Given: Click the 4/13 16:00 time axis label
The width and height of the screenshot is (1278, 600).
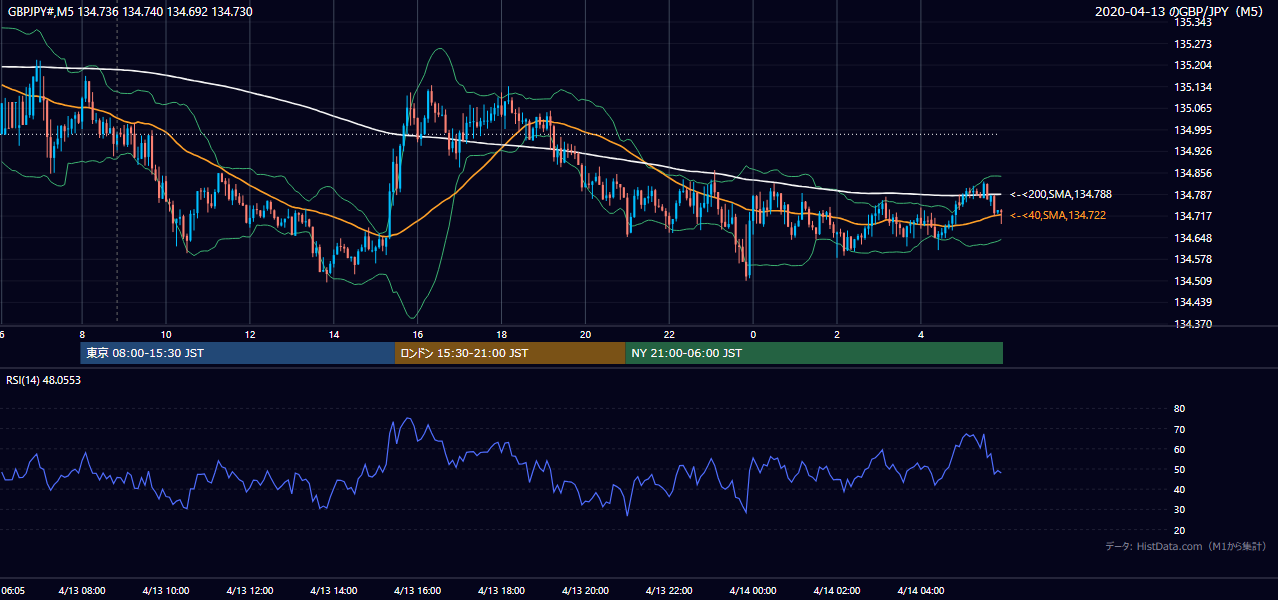Looking at the screenshot, I should [418, 591].
